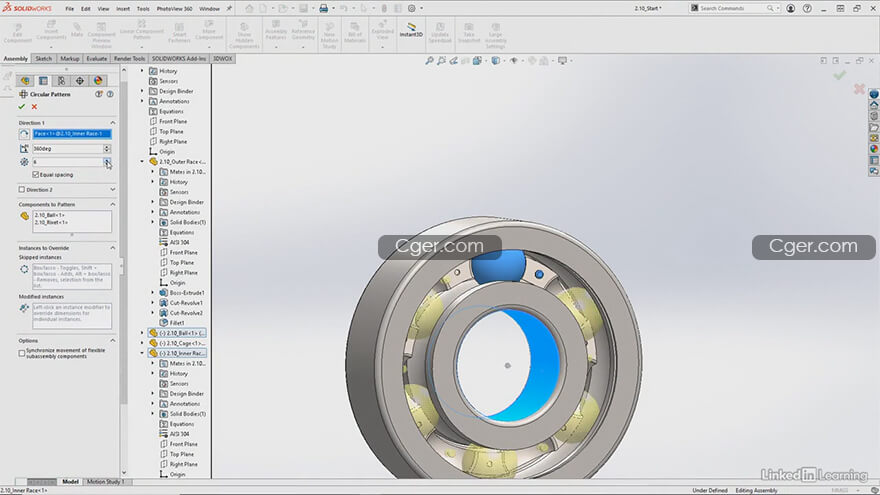Click the Skipped instances selection box
The height and width of the screenshot is (495, 880).
click(x=72, y=276)
